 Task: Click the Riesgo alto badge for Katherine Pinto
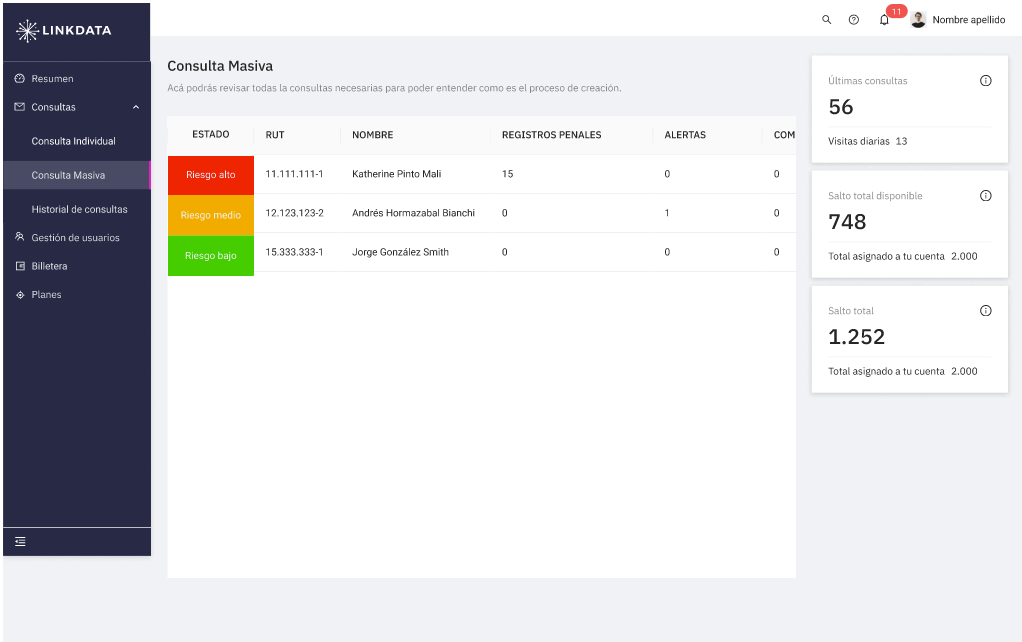[x=211, y=173]
